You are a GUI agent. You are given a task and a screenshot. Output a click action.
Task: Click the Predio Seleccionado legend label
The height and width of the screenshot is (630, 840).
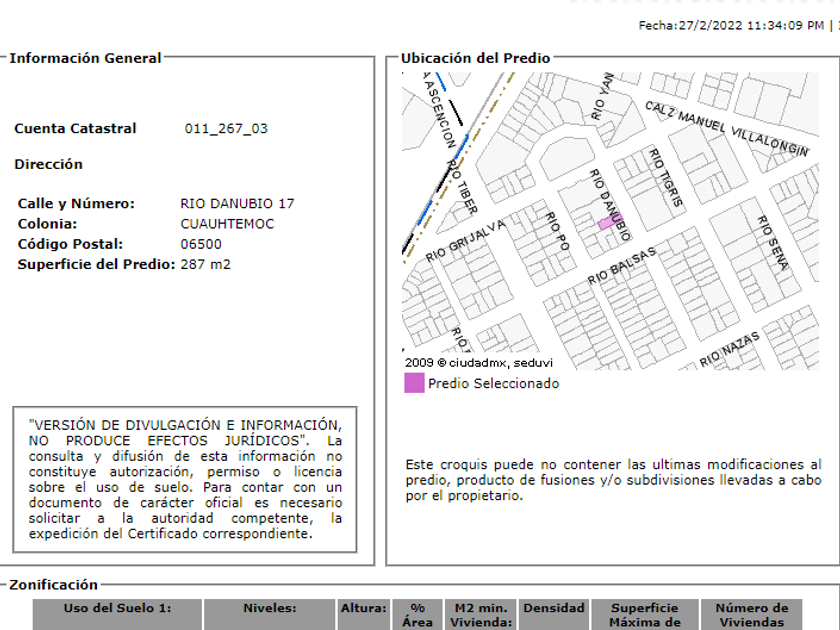click(493, 384)
